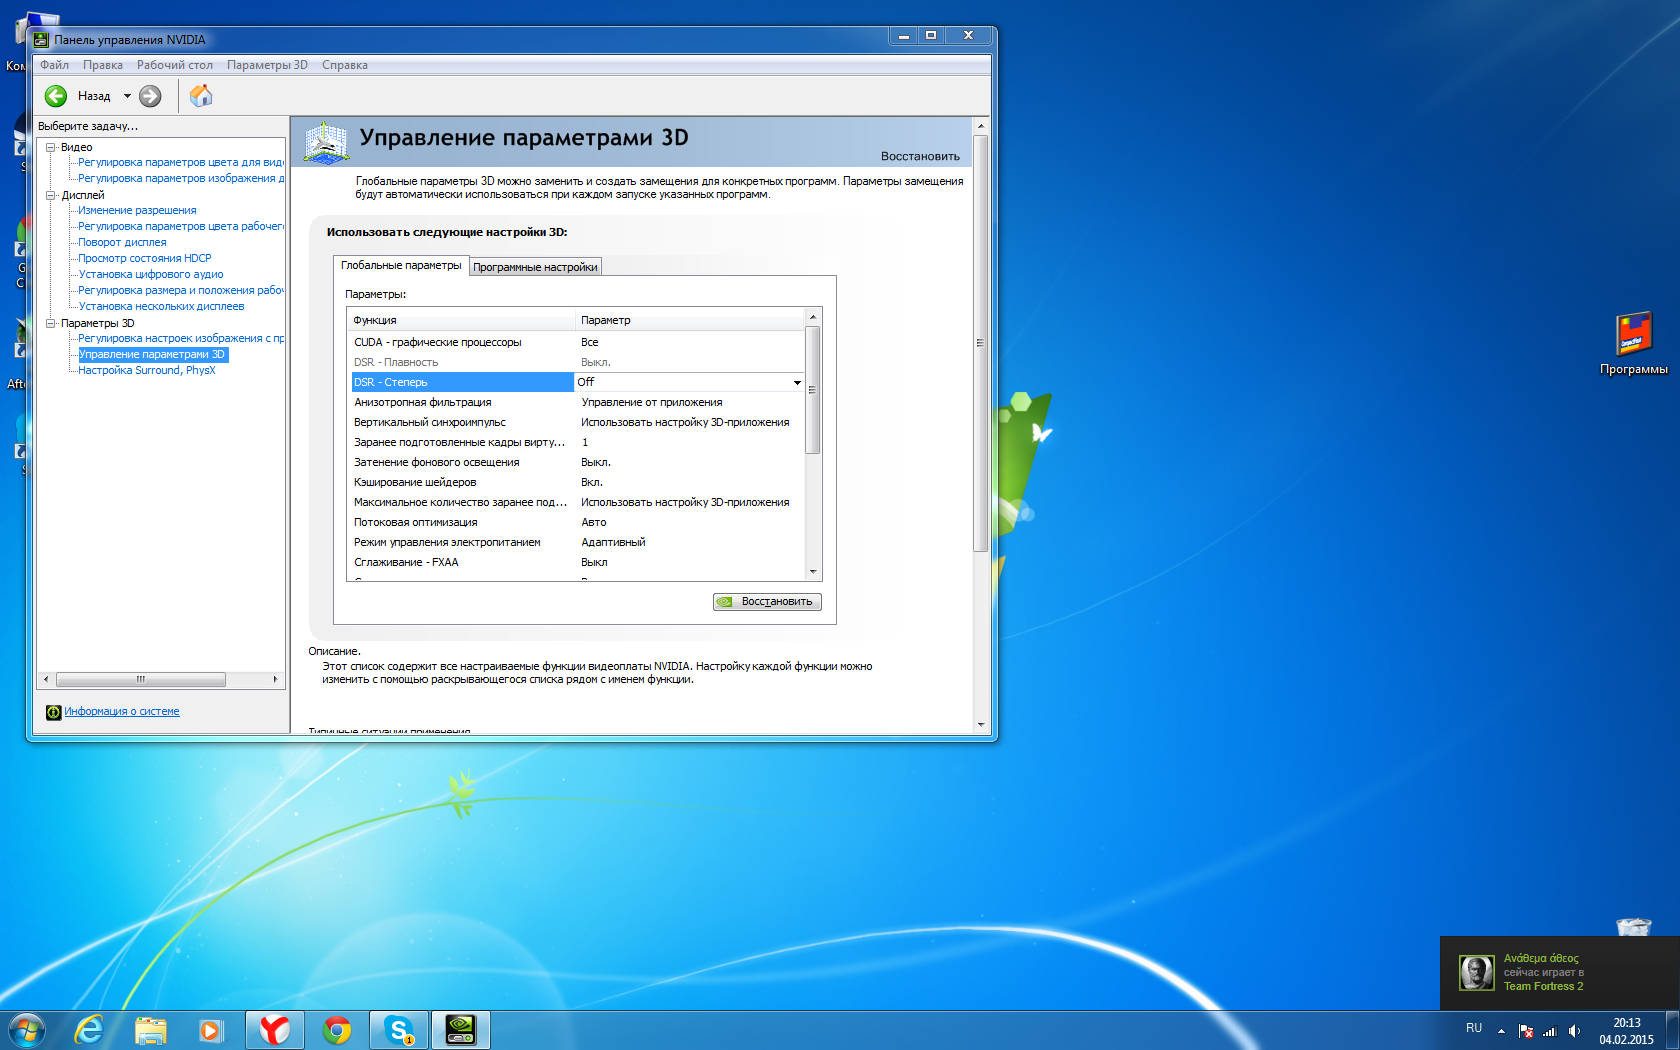
Task: Click the 3D settings header cube icon
Action: (326, 142)
